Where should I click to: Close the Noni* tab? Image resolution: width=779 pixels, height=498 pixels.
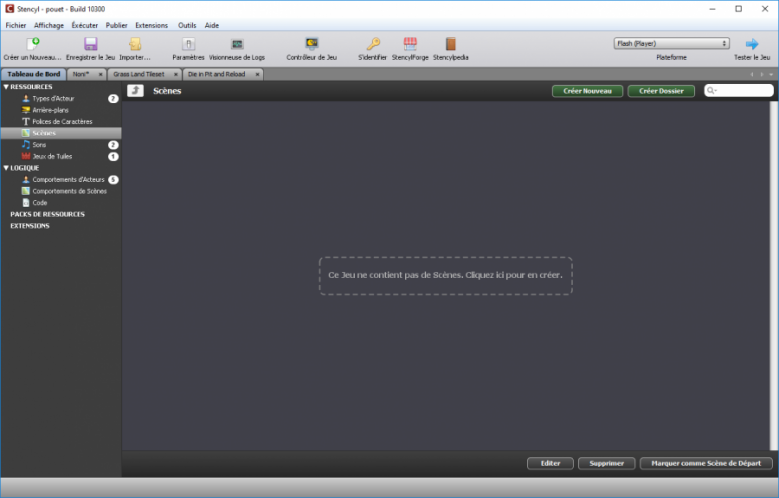[x=100, y=75]
